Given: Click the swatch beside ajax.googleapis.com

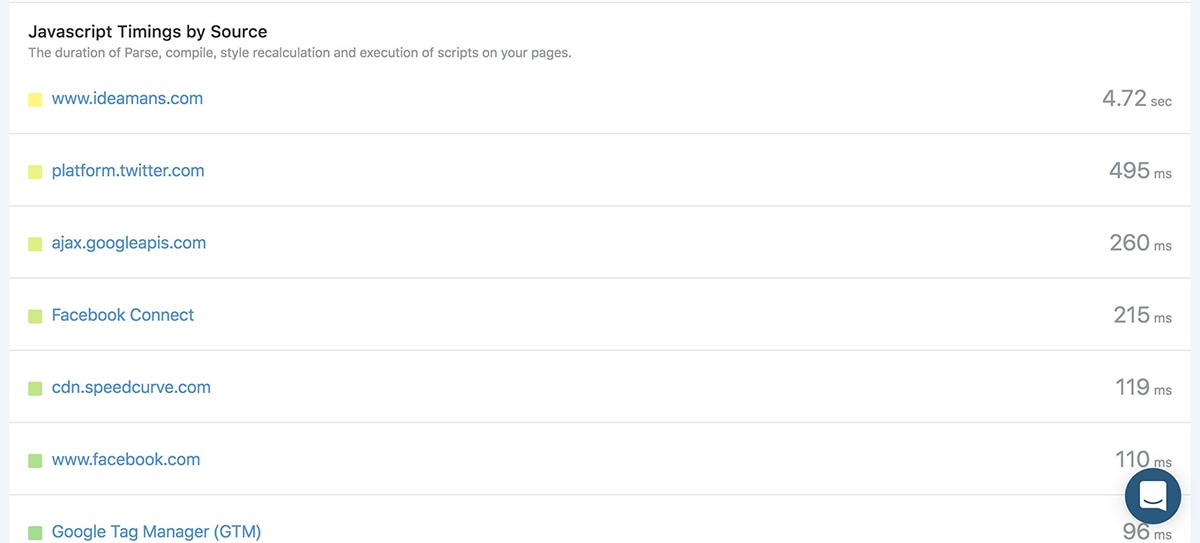Looking at the screenshot, I should (x=35, y=244).
